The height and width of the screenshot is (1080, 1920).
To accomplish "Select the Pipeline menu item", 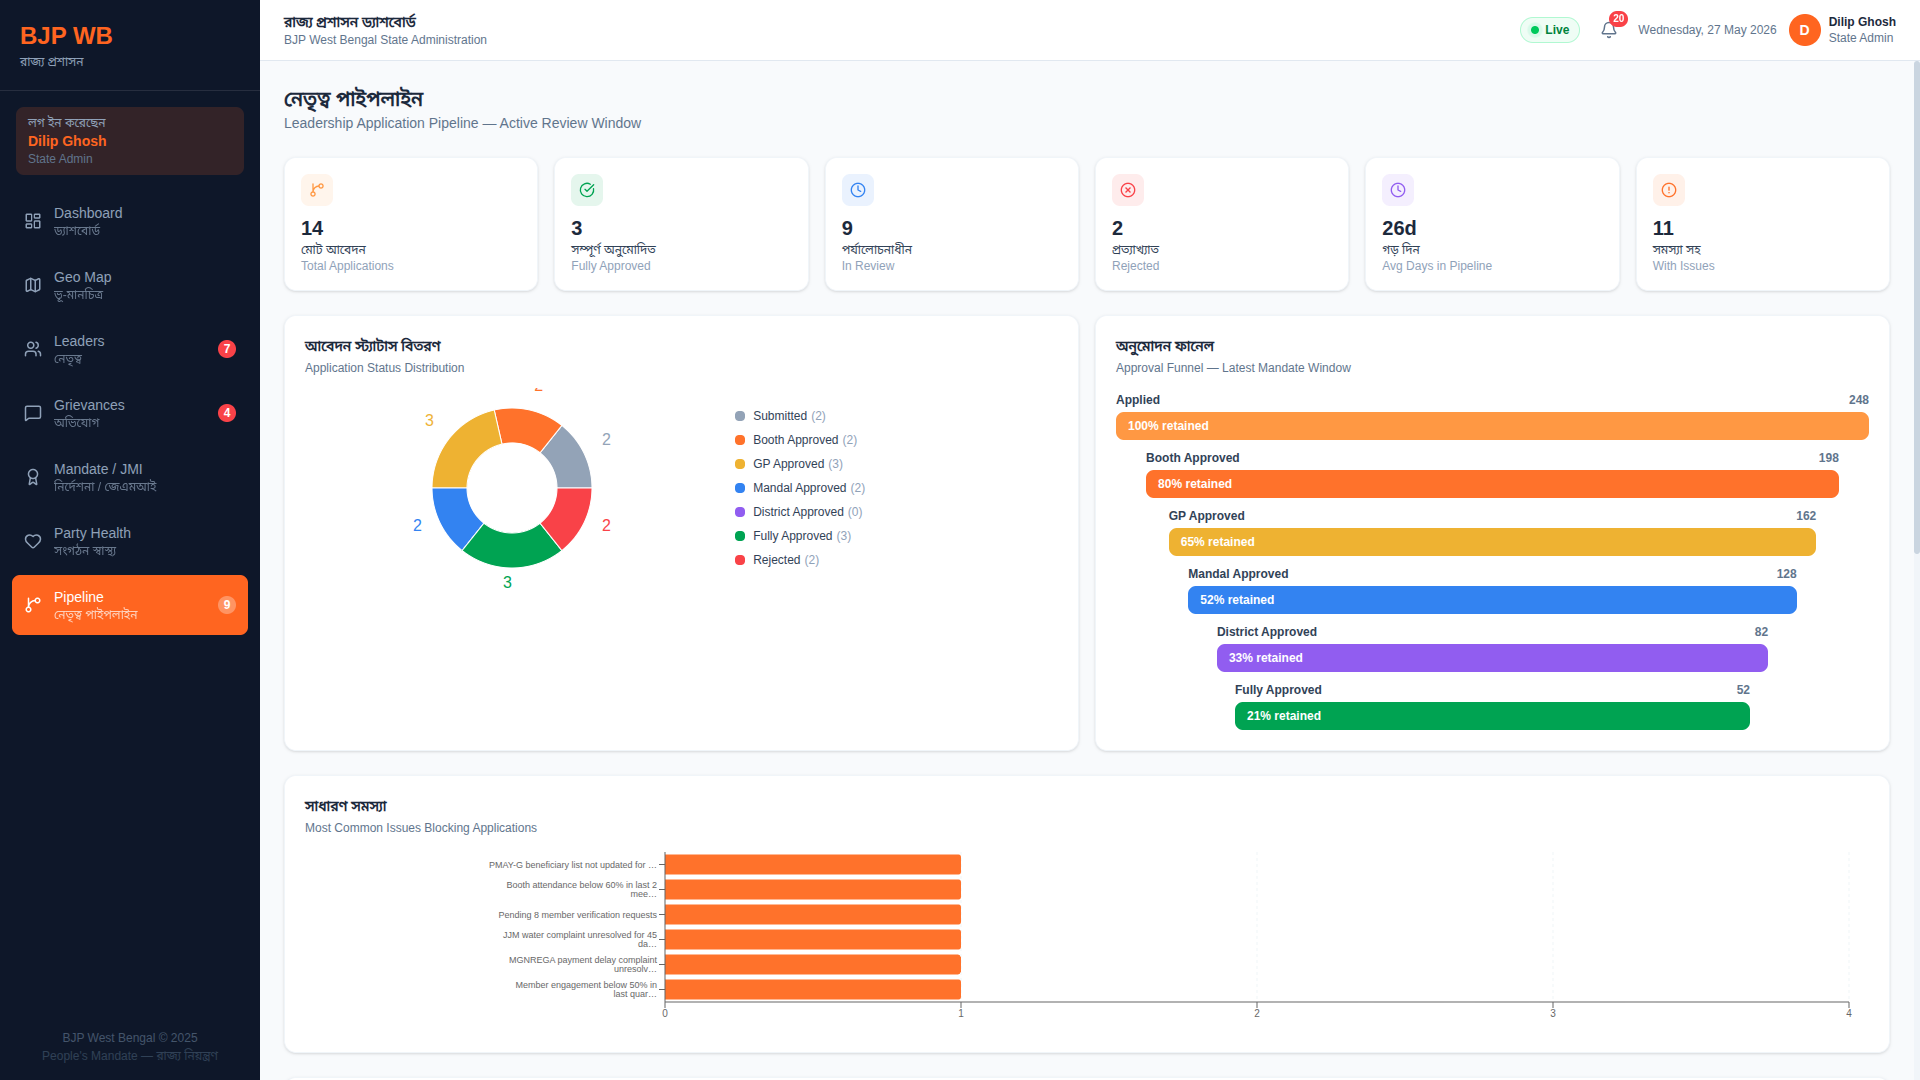I will [130, 605].
